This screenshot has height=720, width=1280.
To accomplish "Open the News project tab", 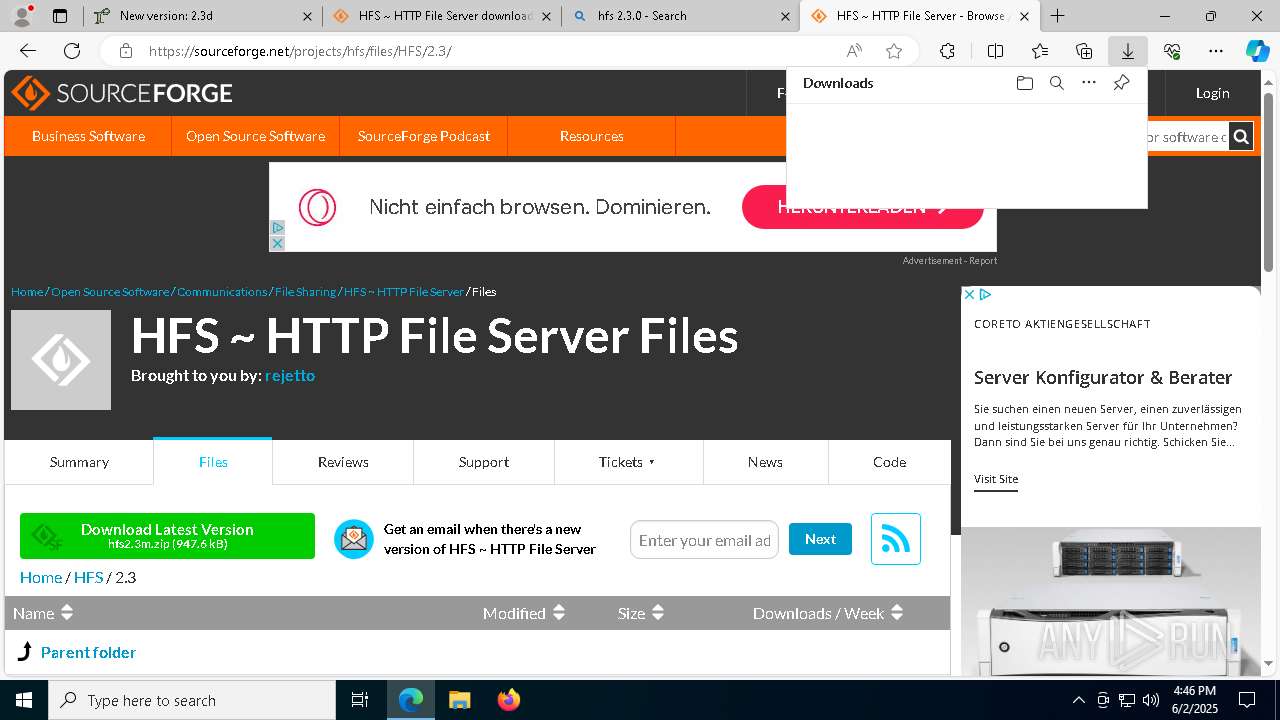I will [765, 462].
